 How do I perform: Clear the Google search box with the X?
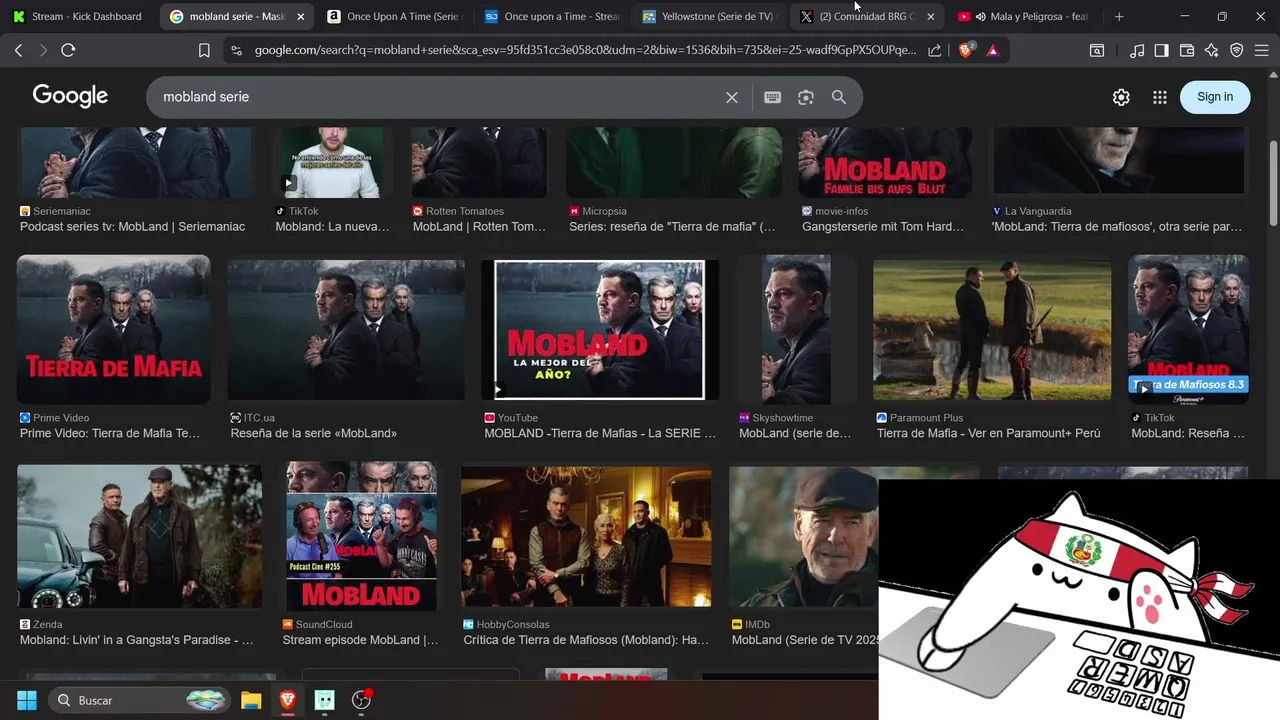pyautogui.click(x=732, y=97)
